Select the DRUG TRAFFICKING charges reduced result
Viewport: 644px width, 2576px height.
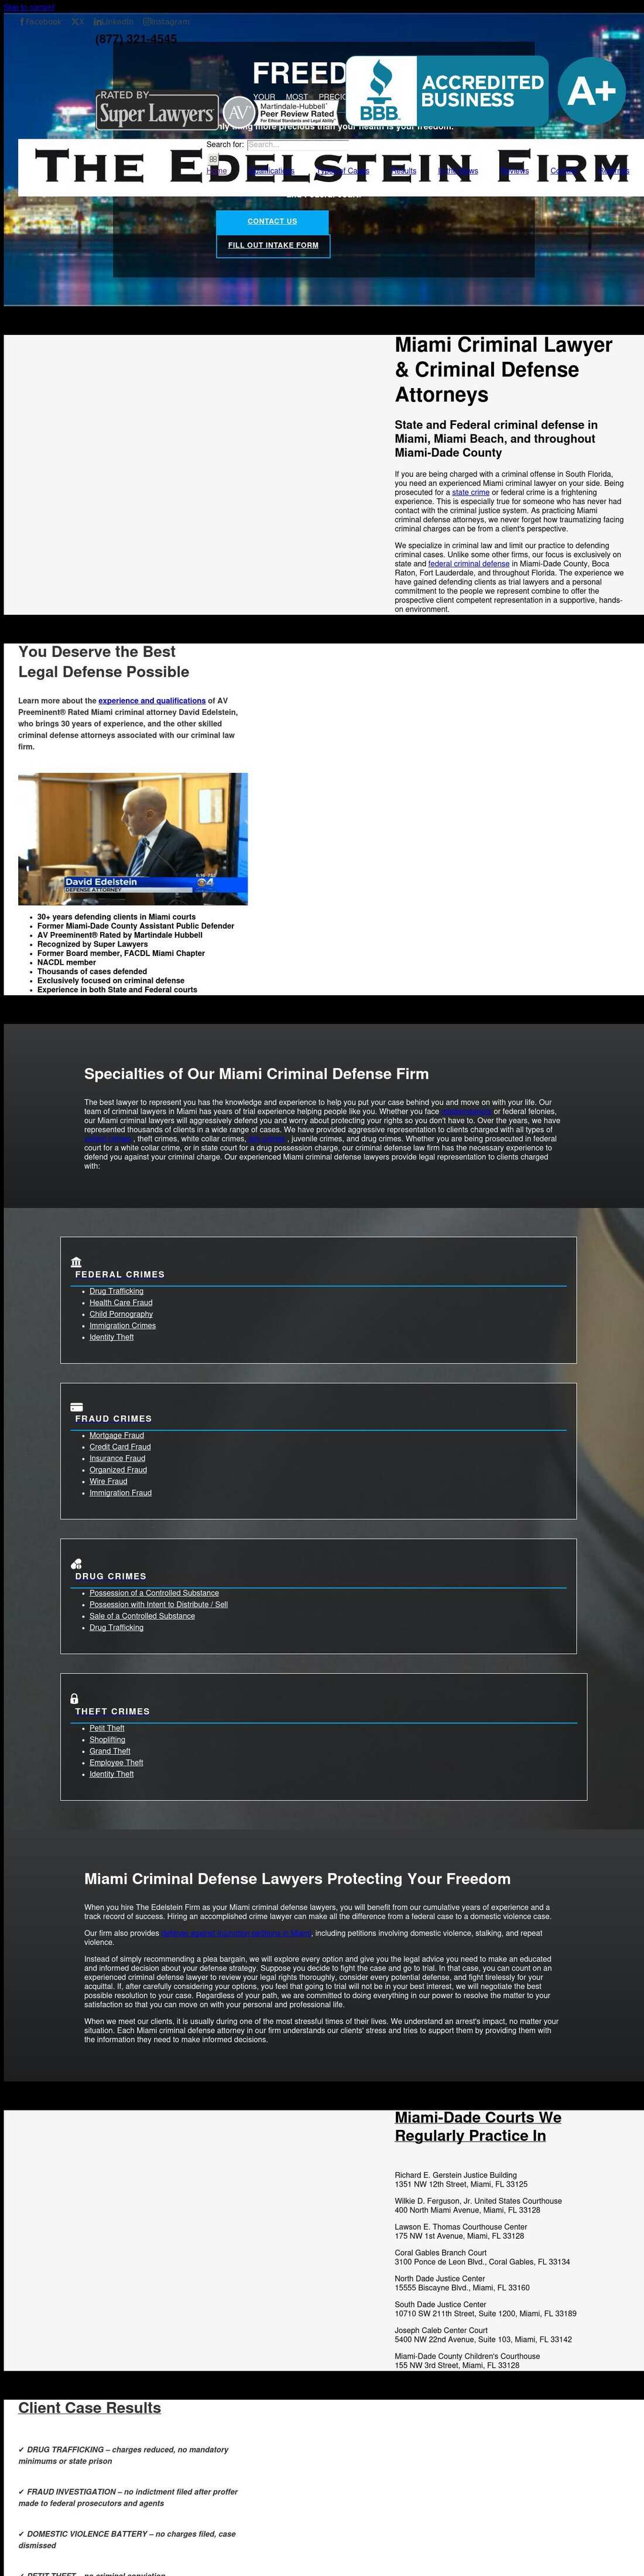pyautogui.click(x=123, y=2456)
